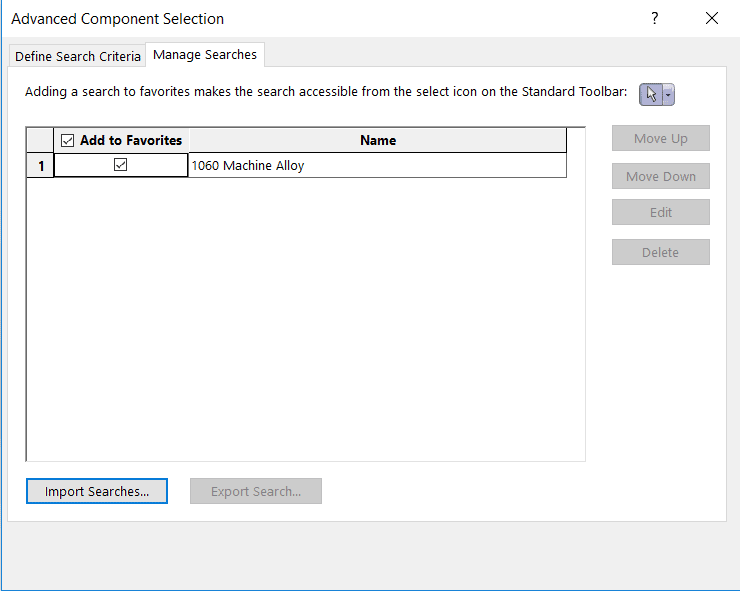The image size is (740, 591).
Task: Click the Advanced Component Selection title bar
Action: coord(300,19)
